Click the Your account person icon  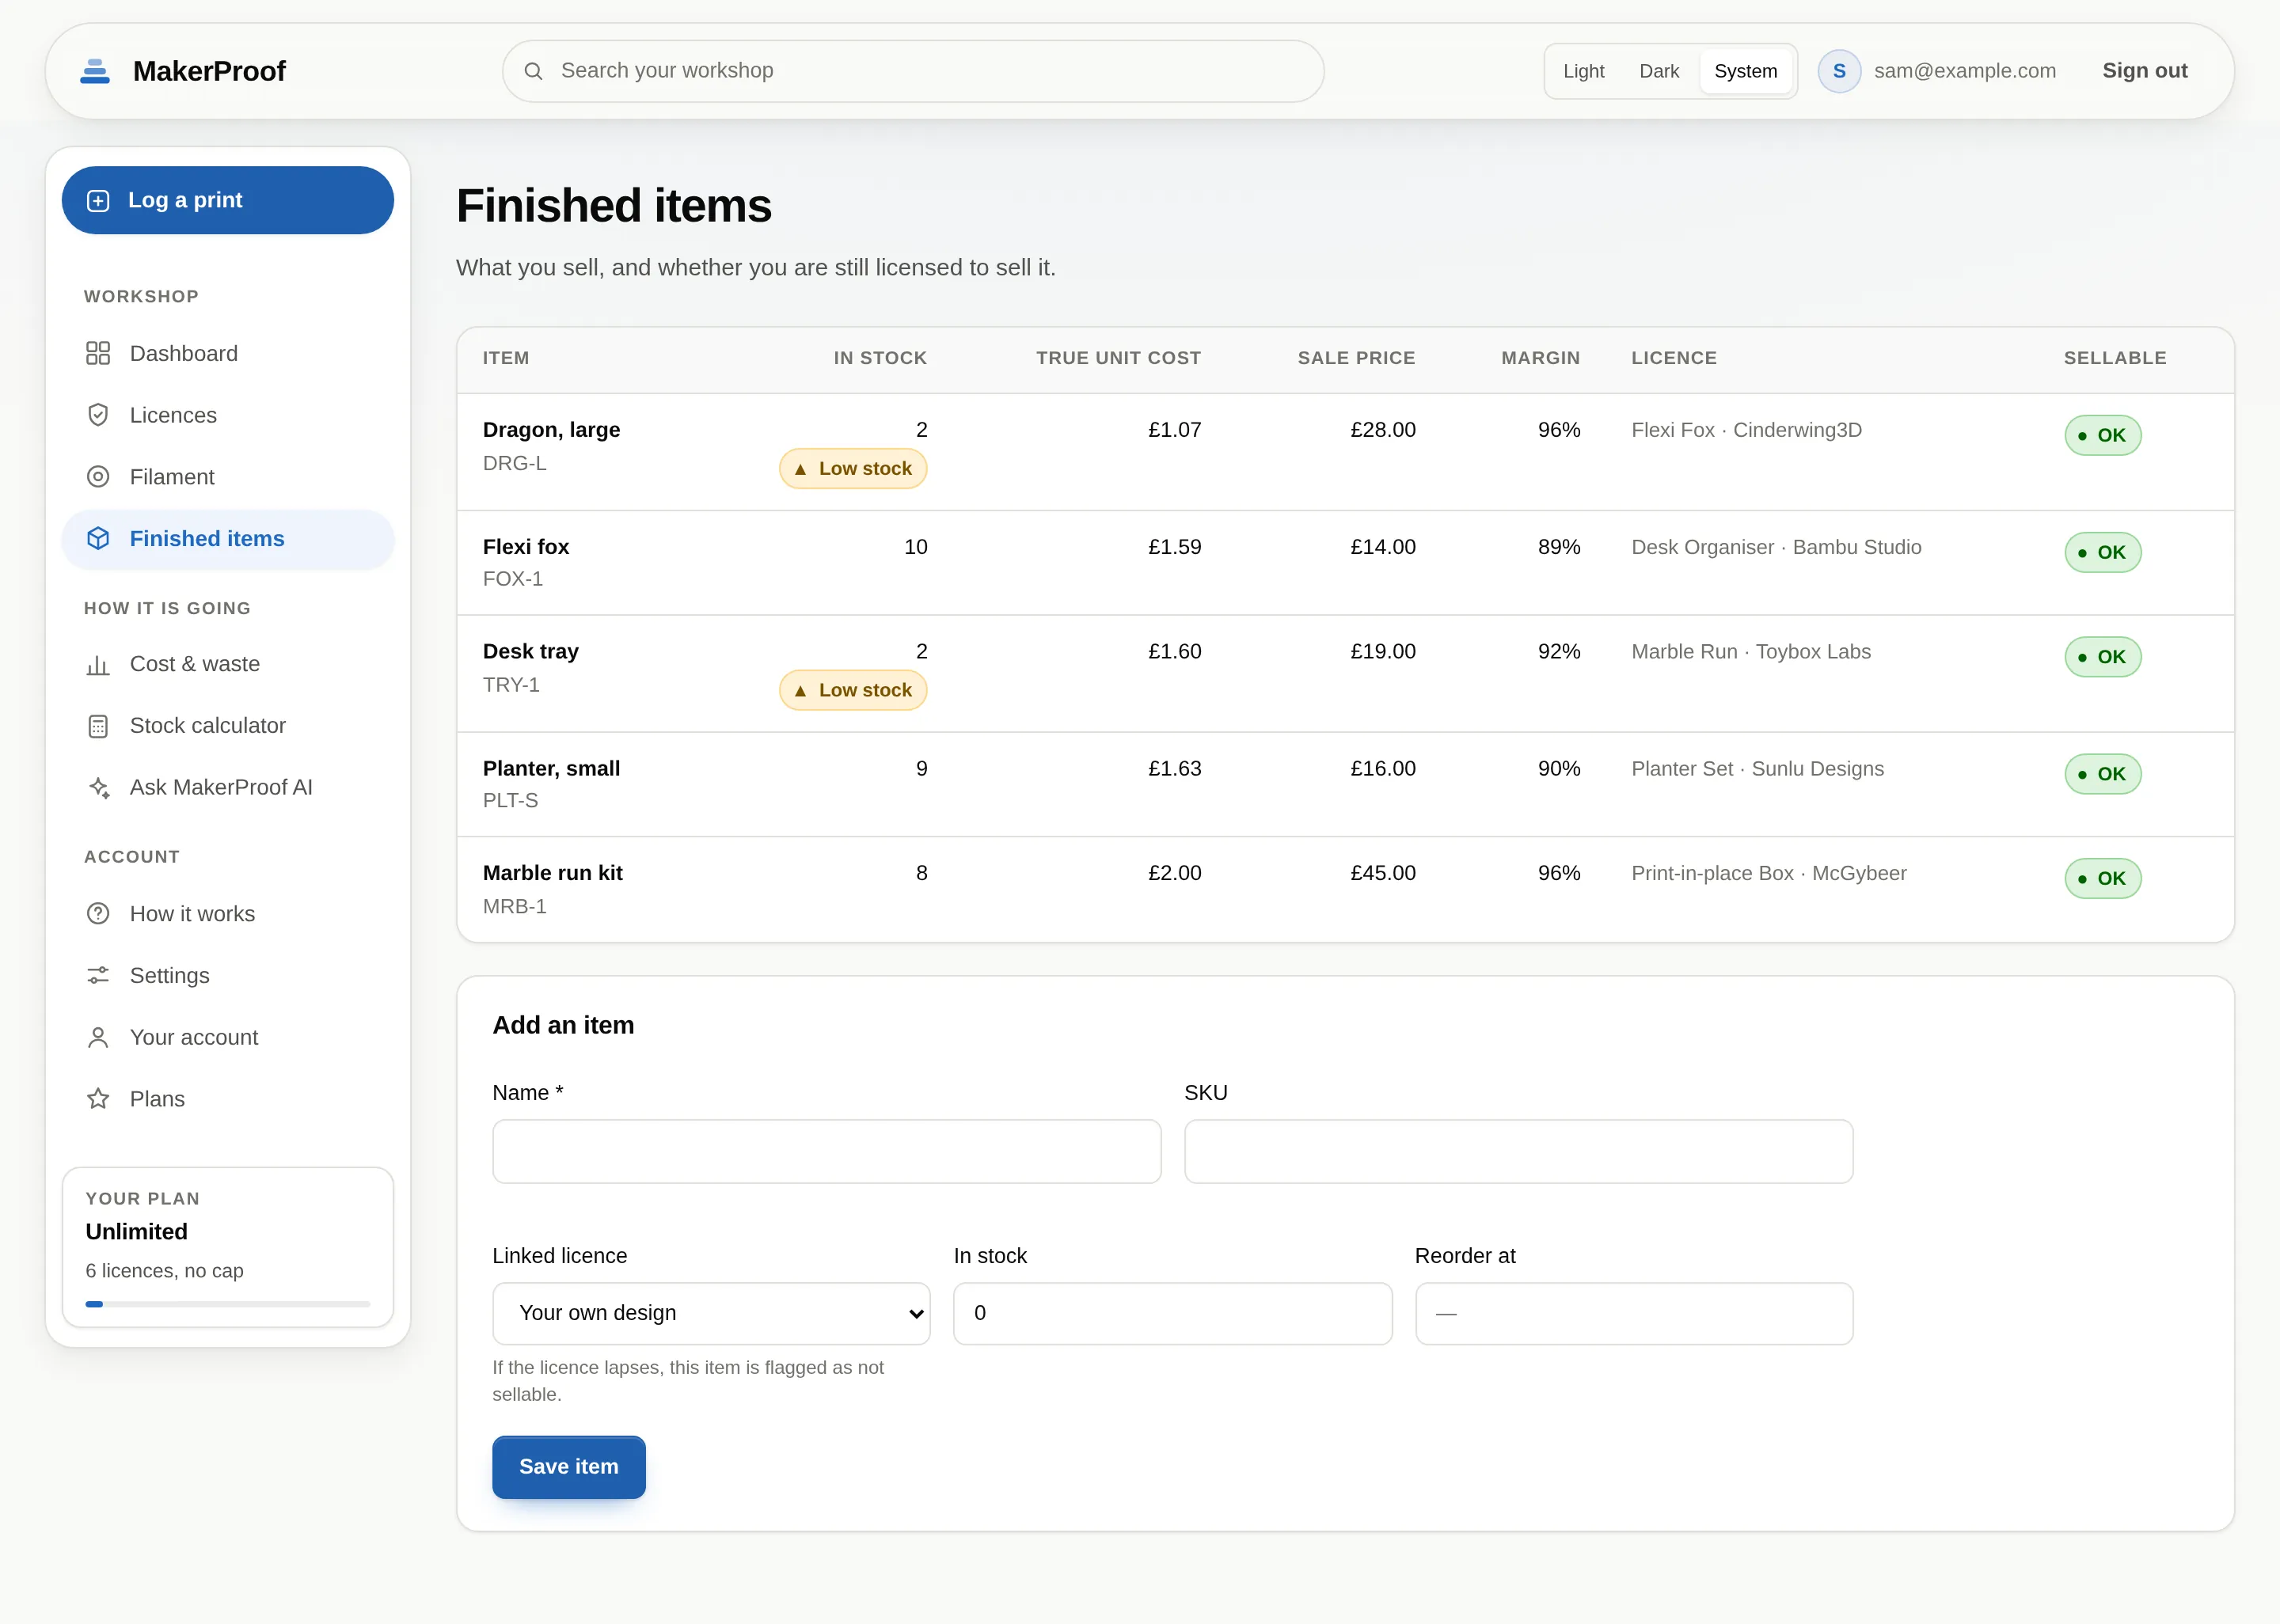(x=98, y=1038)
